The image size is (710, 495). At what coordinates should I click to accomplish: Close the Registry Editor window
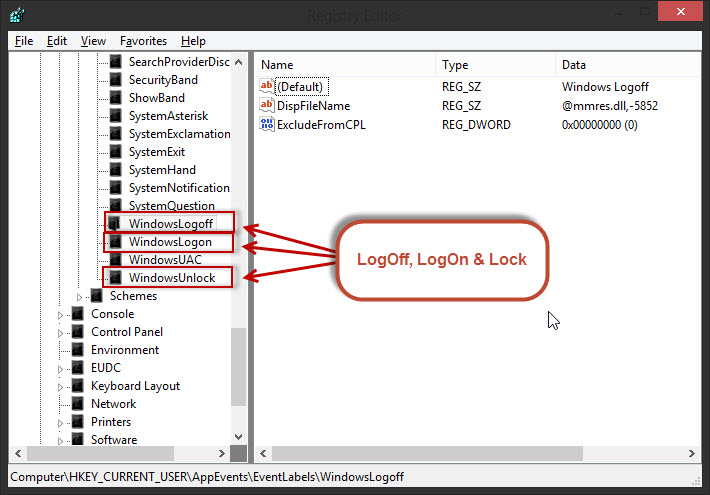point(680,11)
